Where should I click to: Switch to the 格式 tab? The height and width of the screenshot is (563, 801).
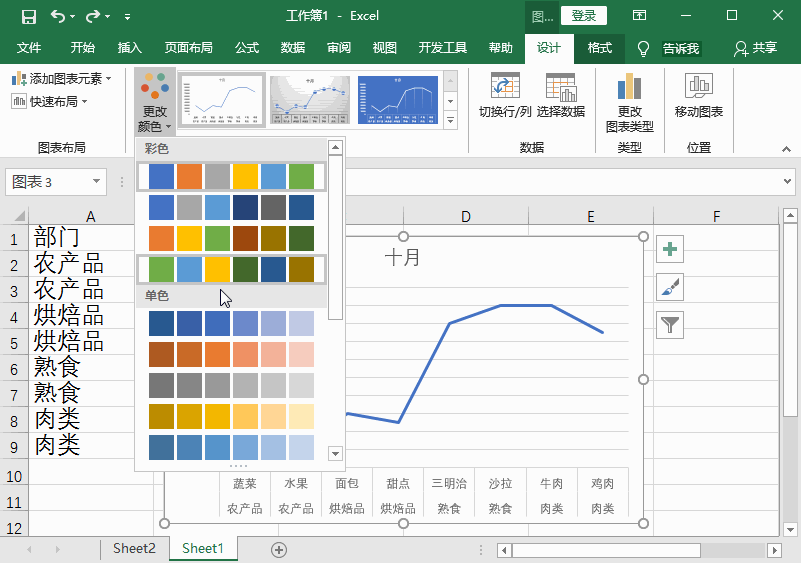tap(599, 48)
